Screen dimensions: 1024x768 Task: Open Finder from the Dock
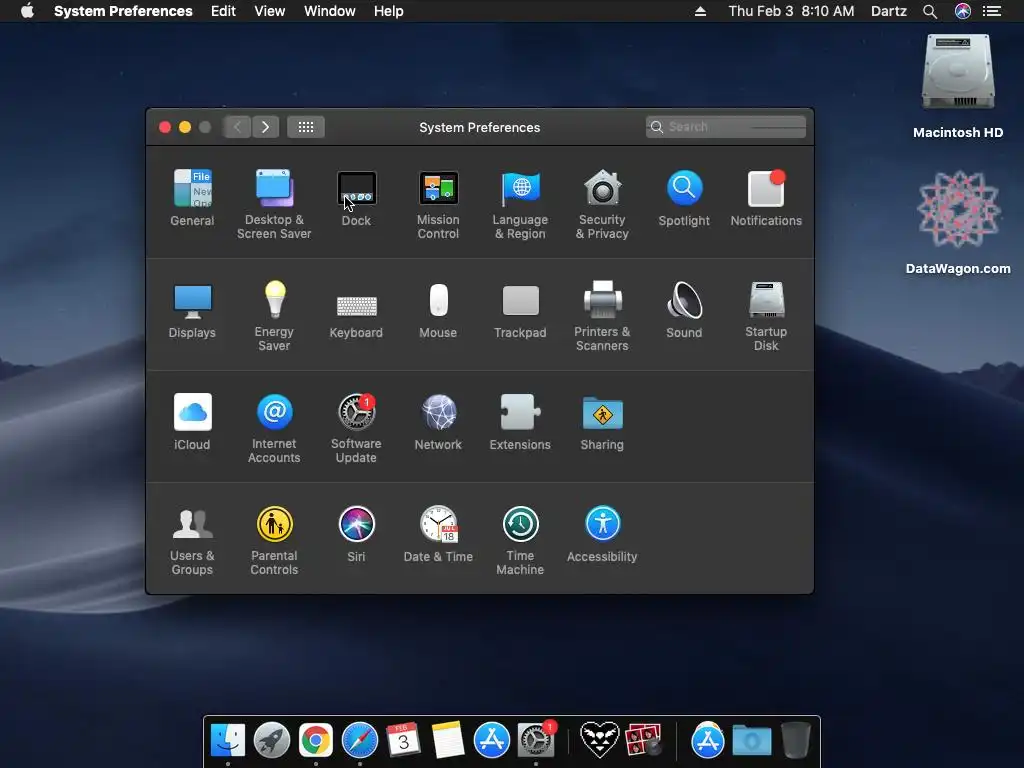228,740
